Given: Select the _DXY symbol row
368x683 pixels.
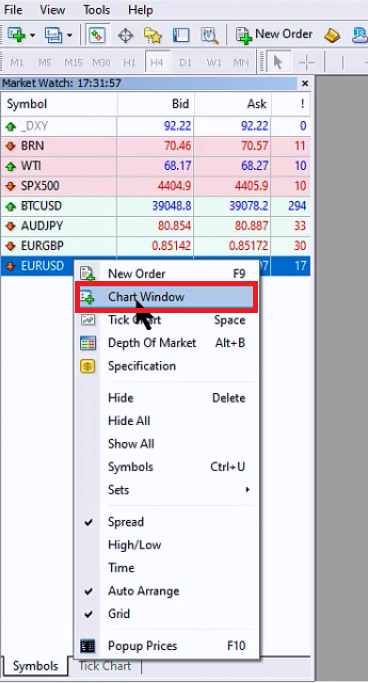Looking at the screenshot, I should [x=156, y=126].
